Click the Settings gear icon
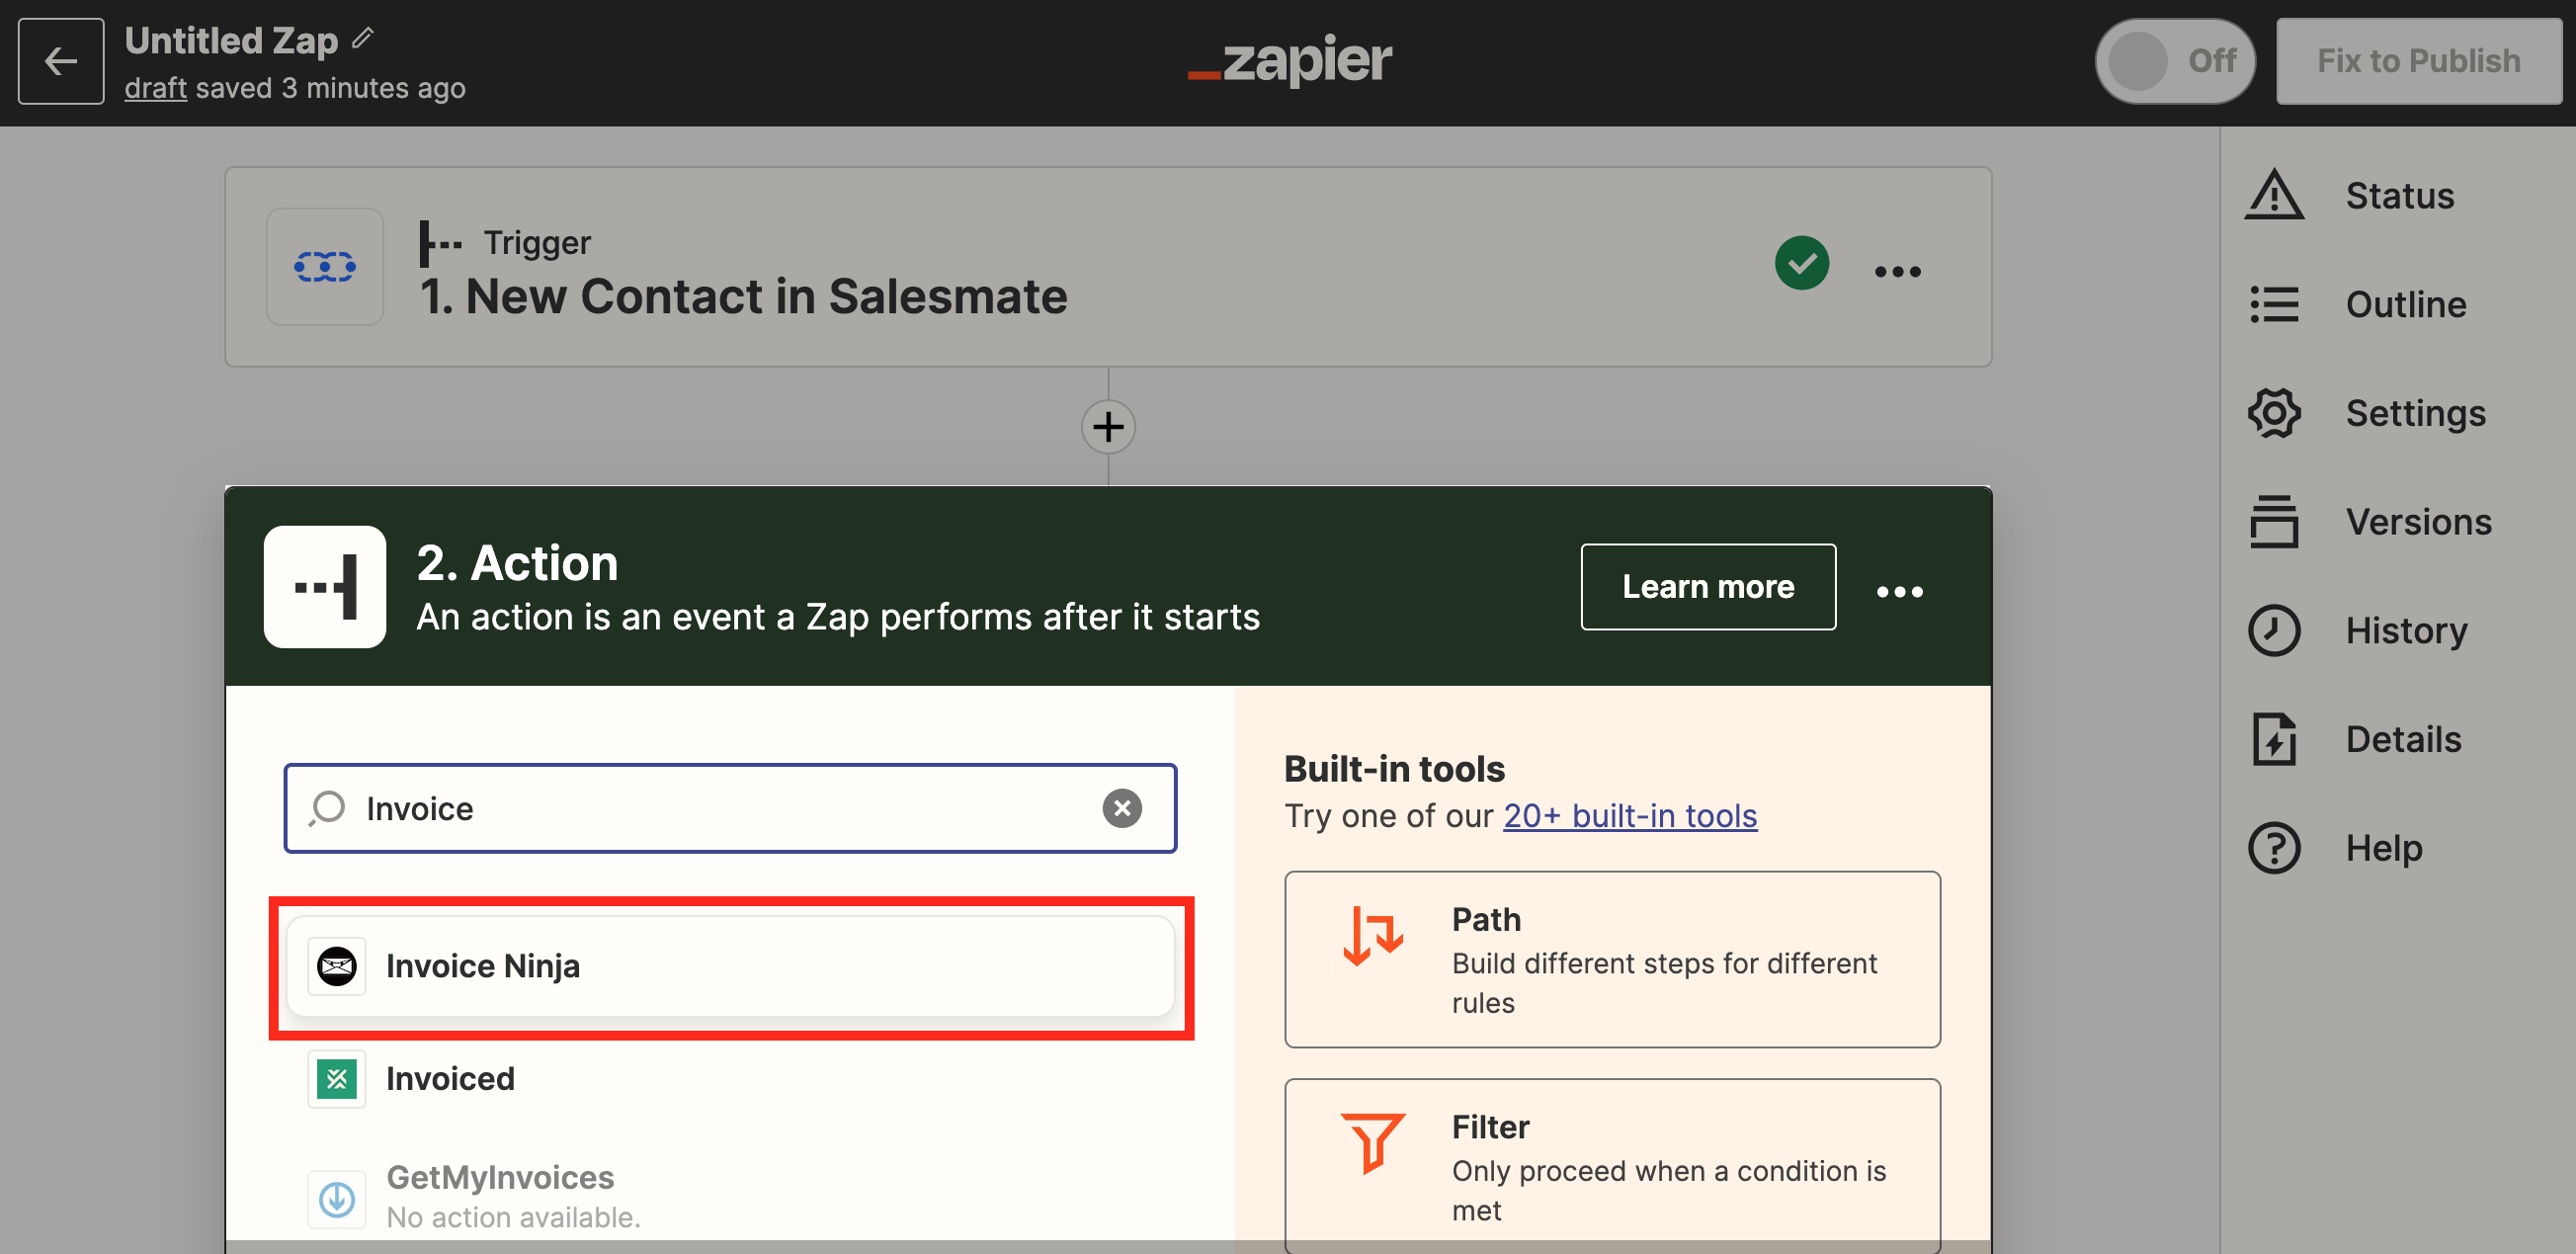This screenshot has height=1254, width=2576. coord(2274,413)
